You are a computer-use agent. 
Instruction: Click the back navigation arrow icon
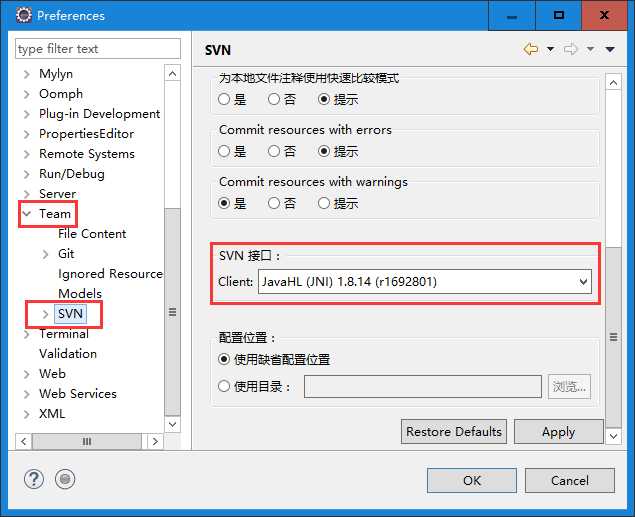[531, 49]
